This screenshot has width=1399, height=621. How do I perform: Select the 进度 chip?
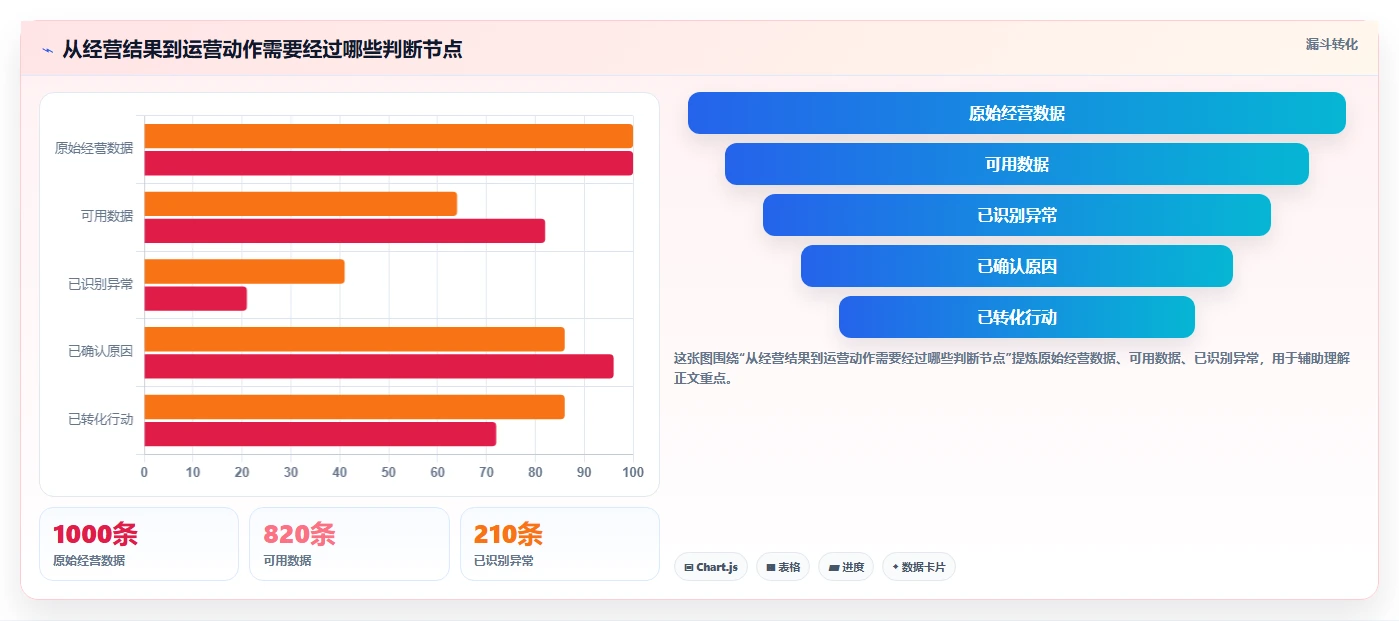point(846,567)
